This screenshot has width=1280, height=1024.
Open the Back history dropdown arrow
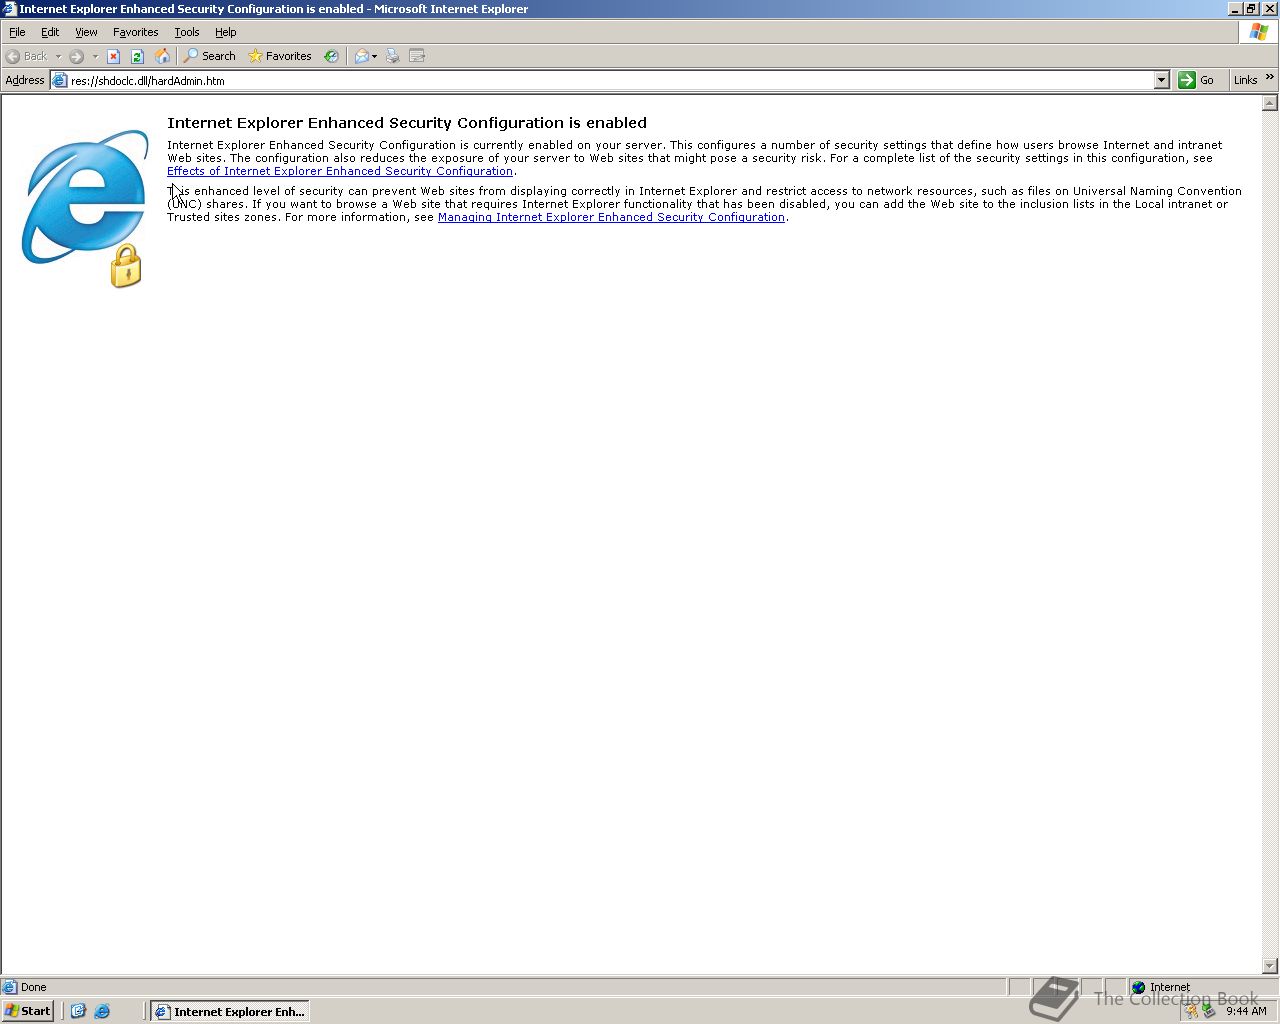click(58, 56)
